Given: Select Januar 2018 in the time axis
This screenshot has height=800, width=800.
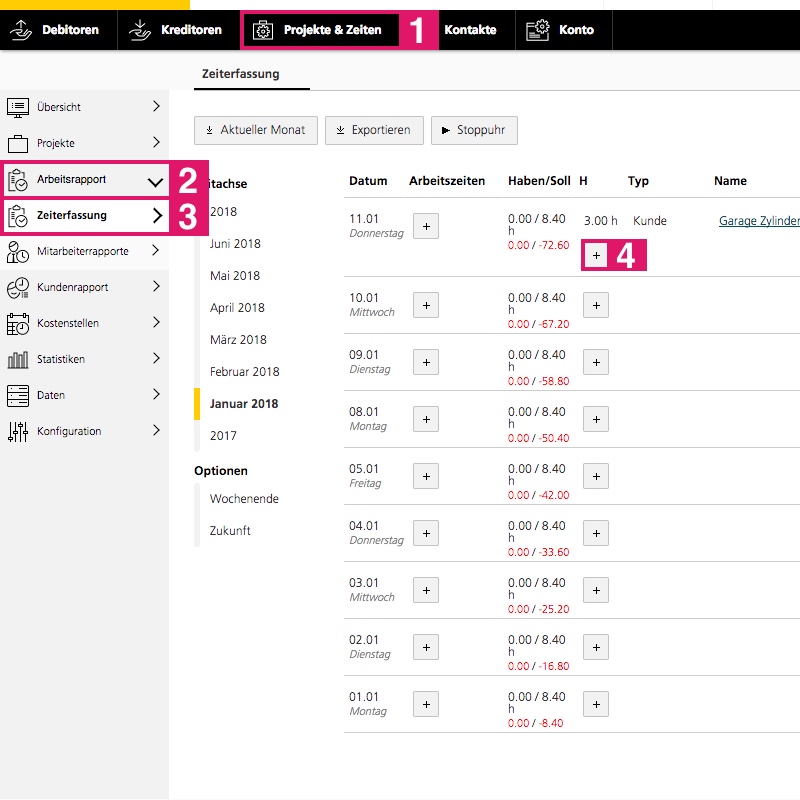Looking at the screenshot, I should click(x=244, y=404).
